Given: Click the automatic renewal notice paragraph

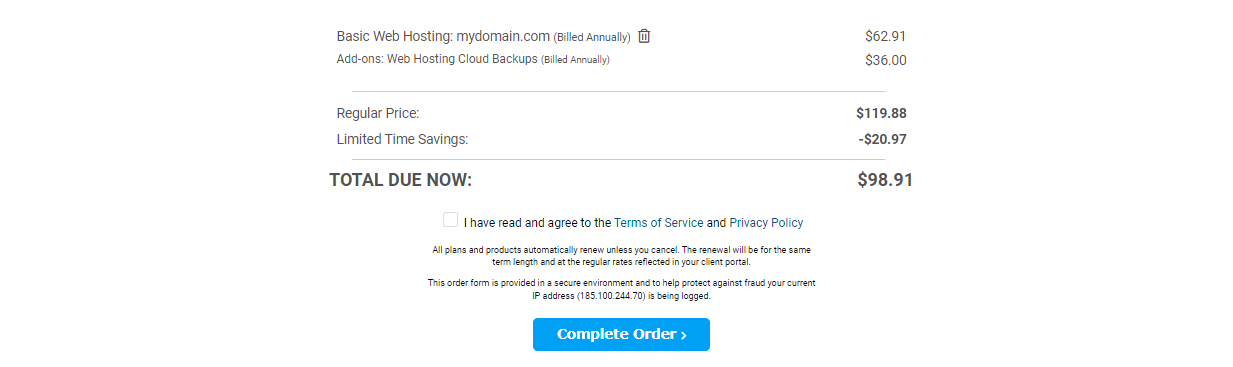Looking at the screenshot, I should click(621, 255).
